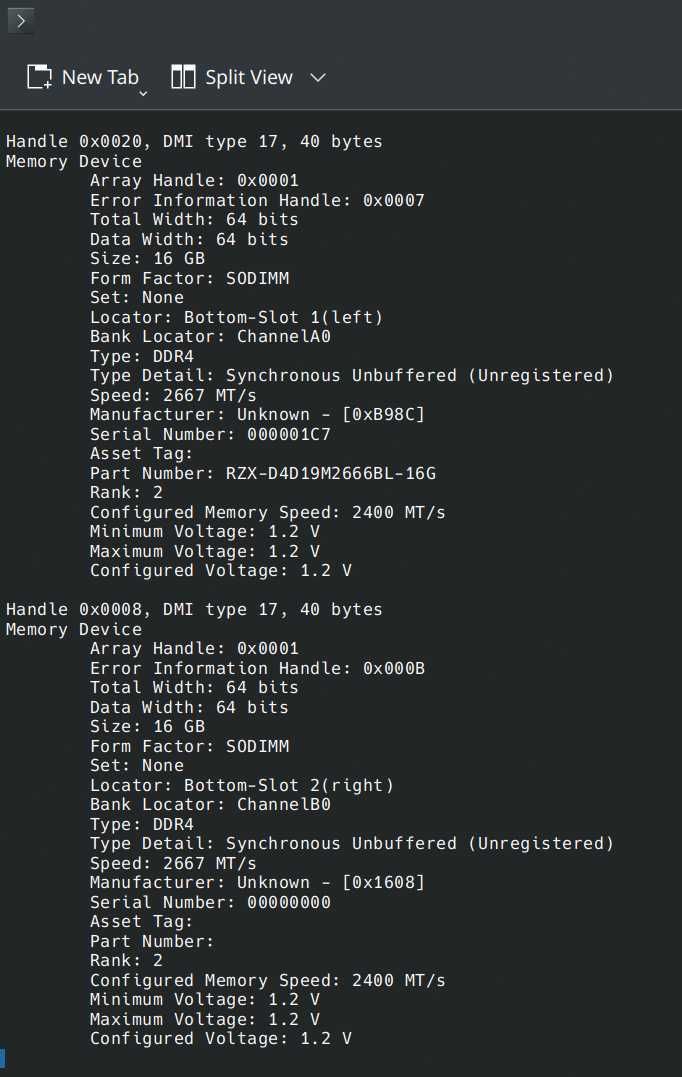Click the Split View icon
The image size is (682, 1077).
click(x=183, y=77)
